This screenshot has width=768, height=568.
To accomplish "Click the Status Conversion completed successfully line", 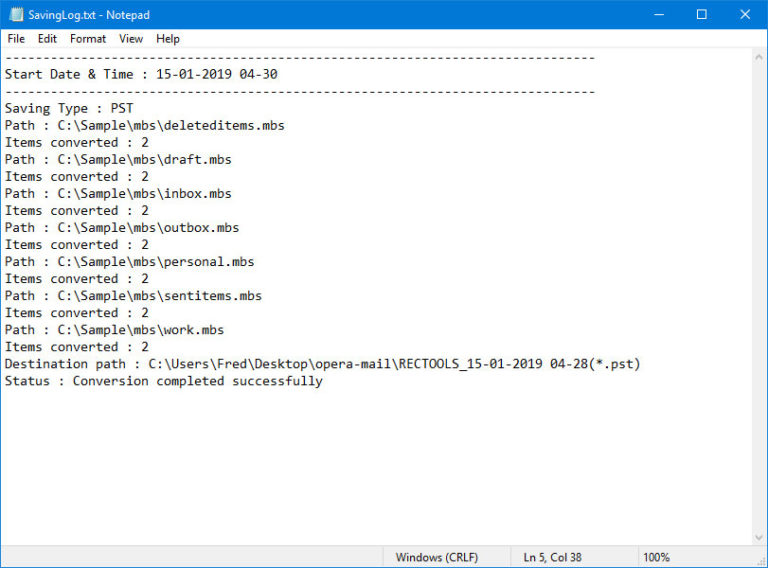I will pos(164,381).
